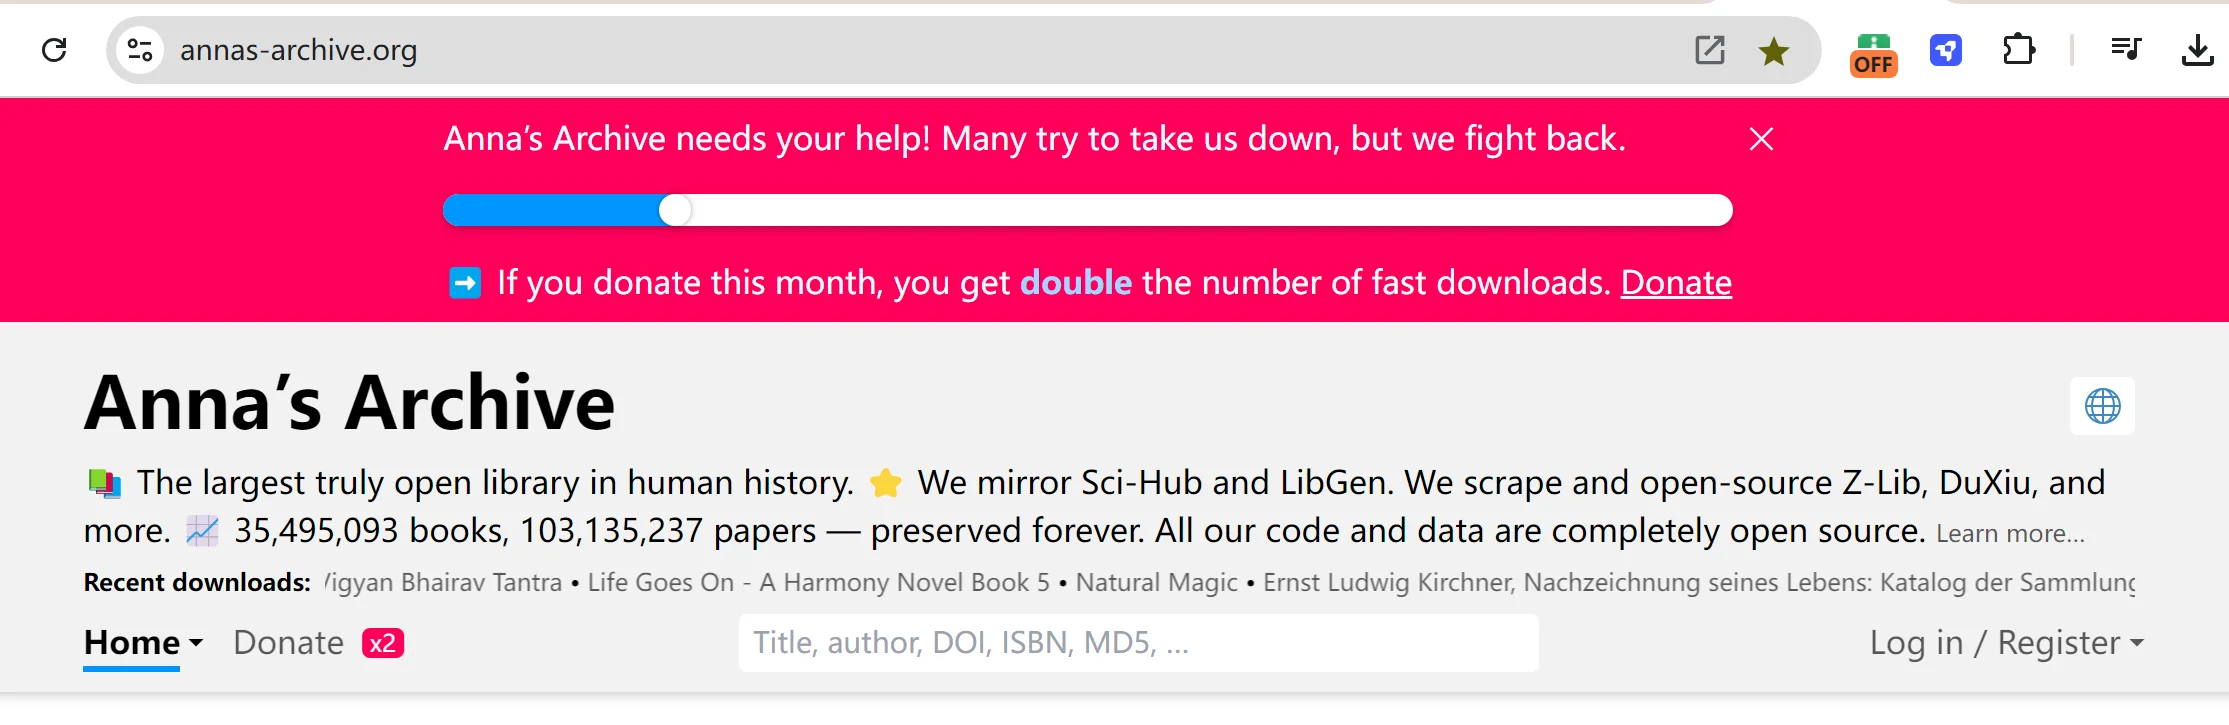Click the Donate link in the banner
This screenshot has height=725, width=2229.
coord(1676,283)
